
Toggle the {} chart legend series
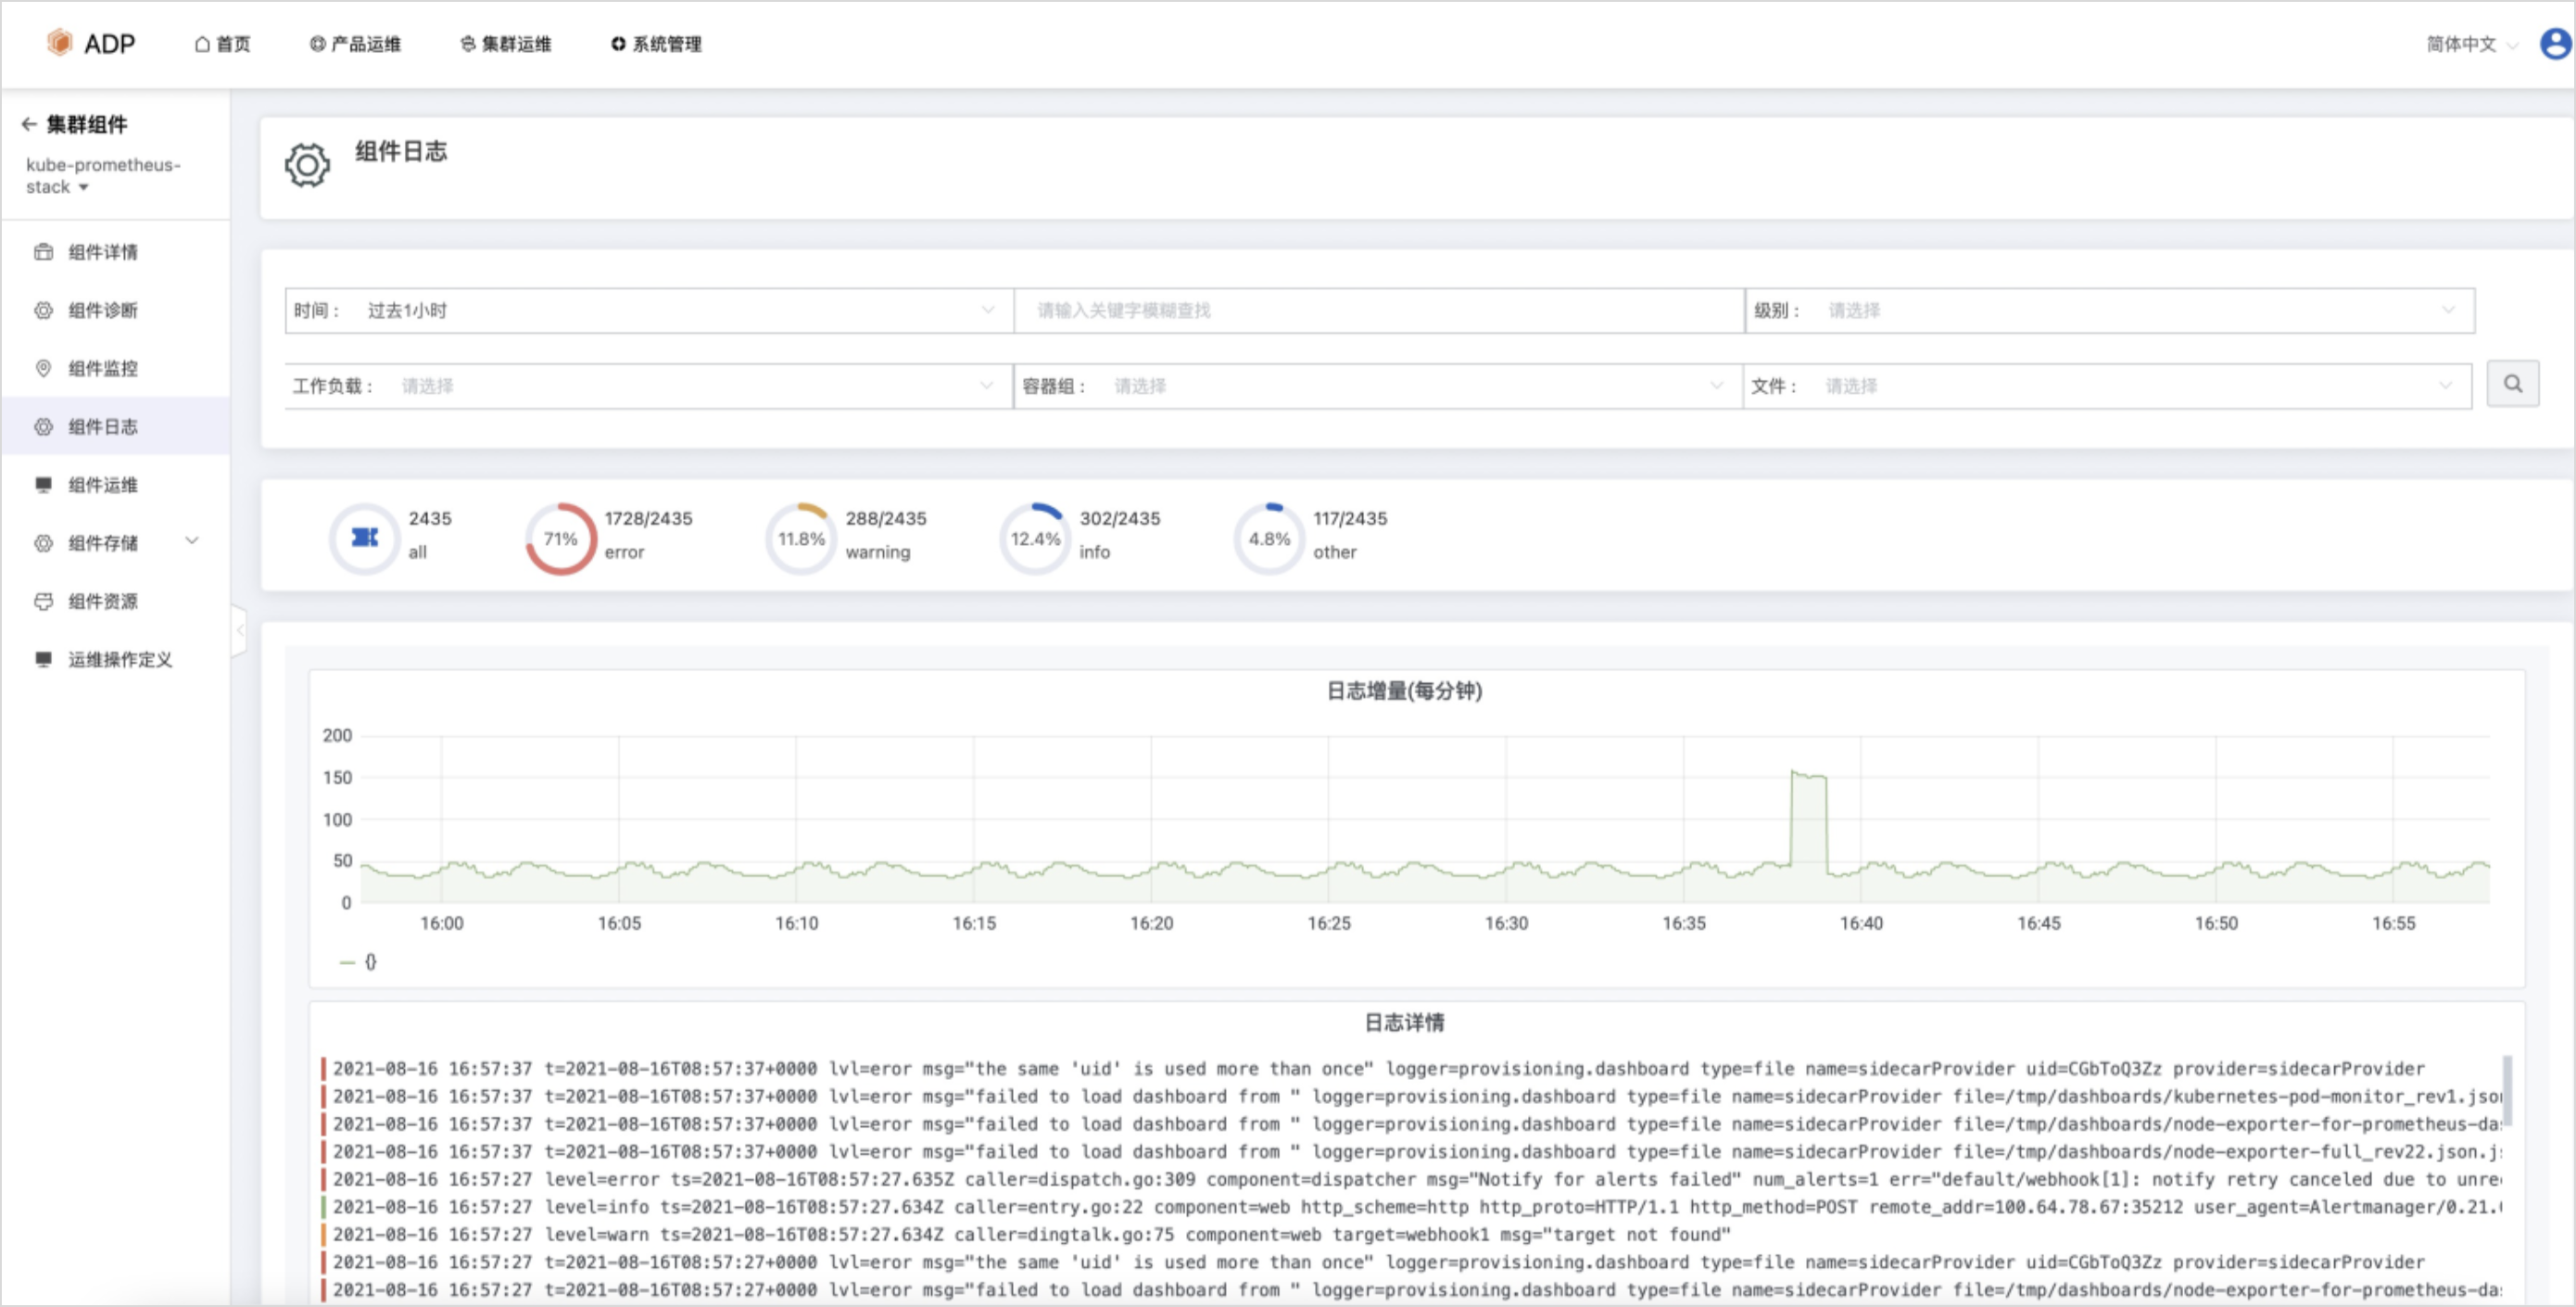coord(358,962)
